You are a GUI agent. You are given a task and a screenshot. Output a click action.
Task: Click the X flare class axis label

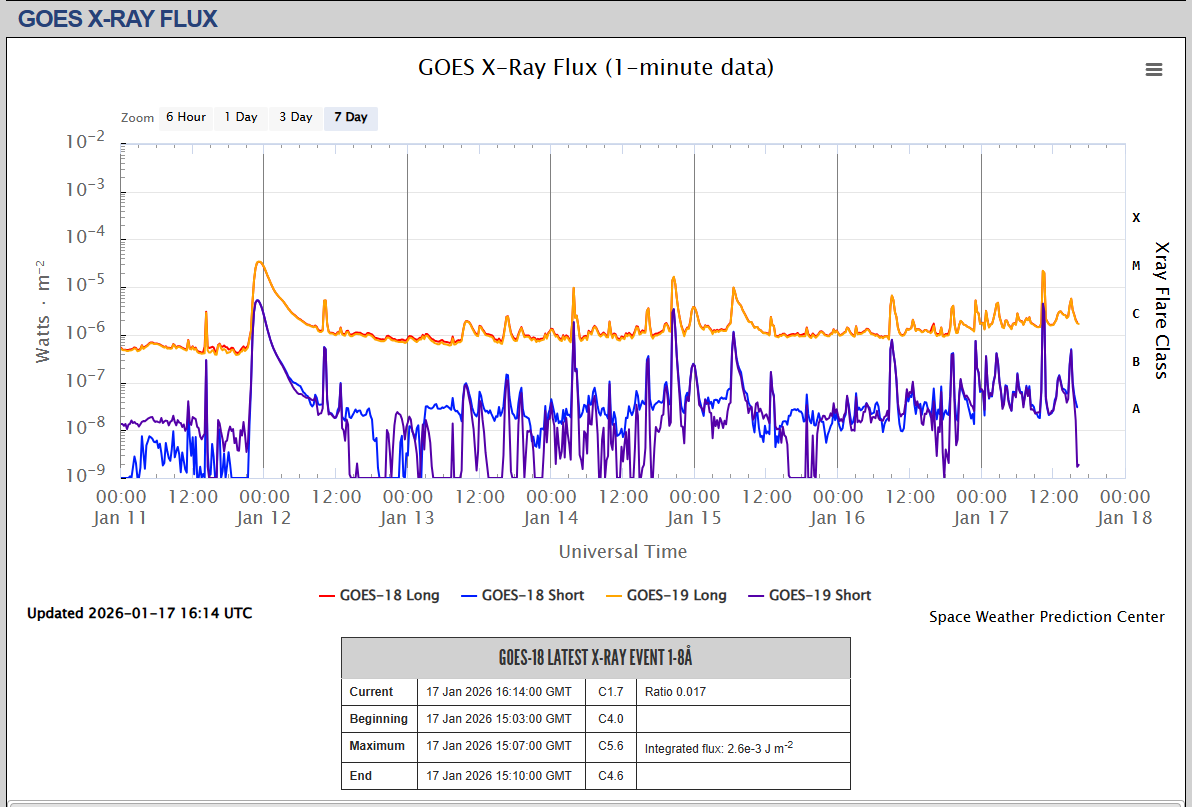[x=1136, y=218]
